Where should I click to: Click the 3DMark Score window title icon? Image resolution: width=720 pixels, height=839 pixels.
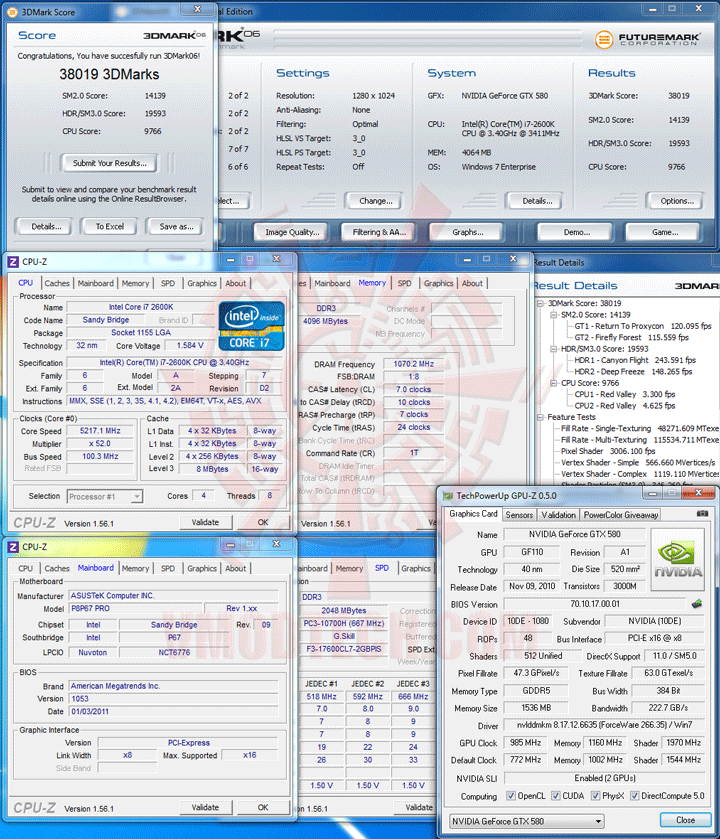[x=12, y=12]
